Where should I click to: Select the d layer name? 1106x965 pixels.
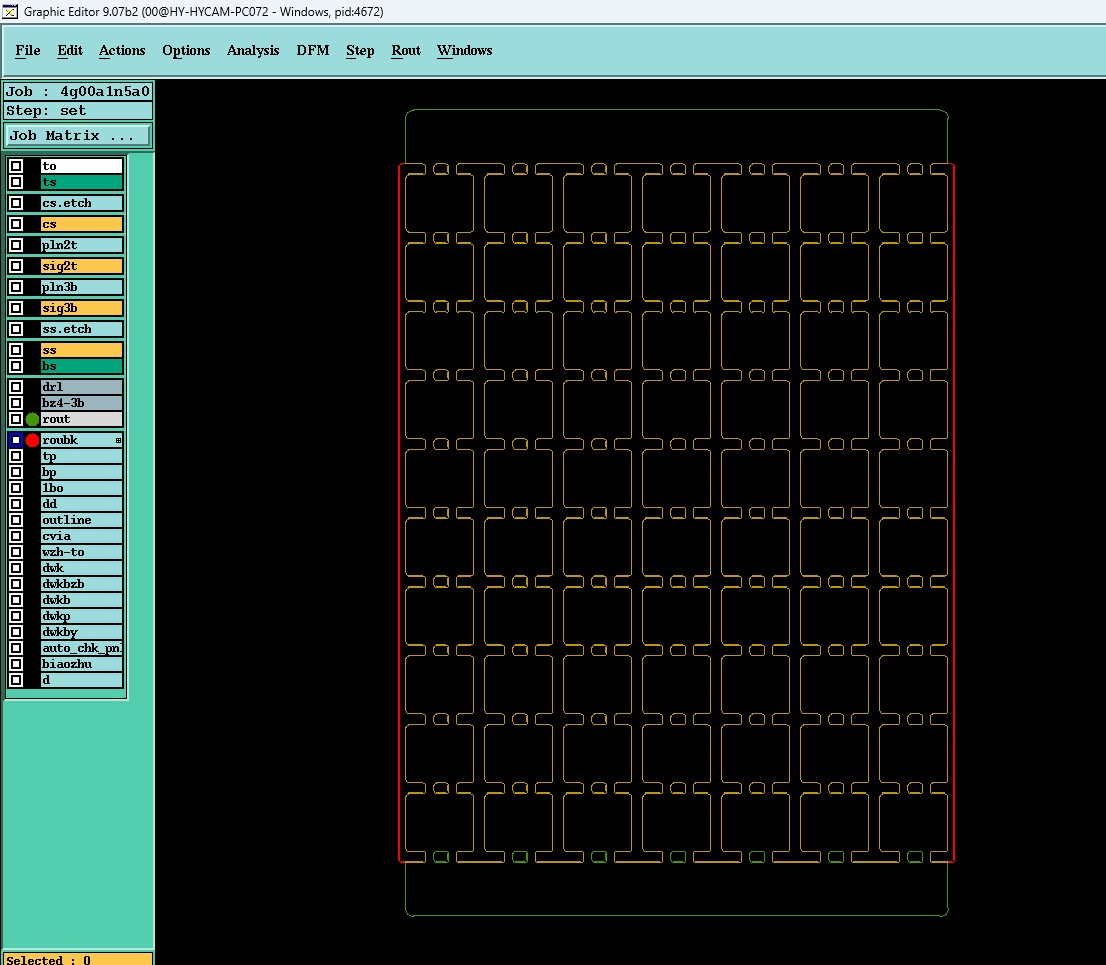[82, 681]
